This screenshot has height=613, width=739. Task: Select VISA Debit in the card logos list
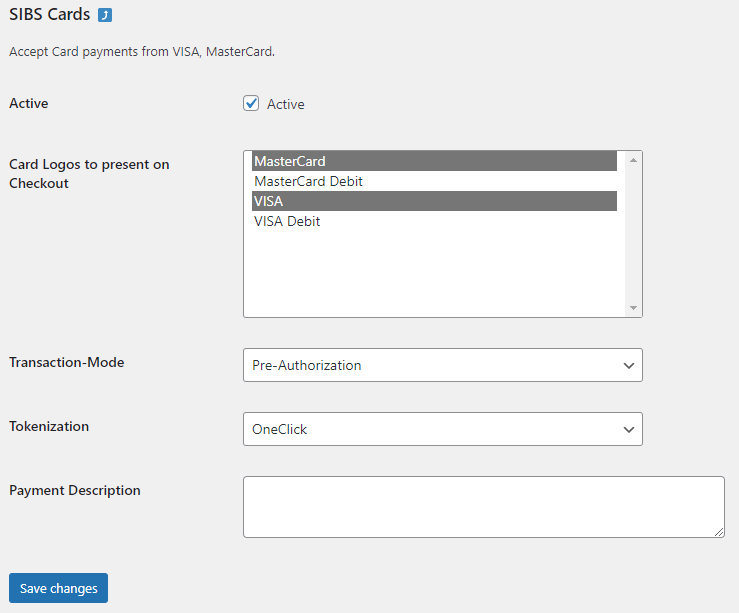tap(434, 221)
